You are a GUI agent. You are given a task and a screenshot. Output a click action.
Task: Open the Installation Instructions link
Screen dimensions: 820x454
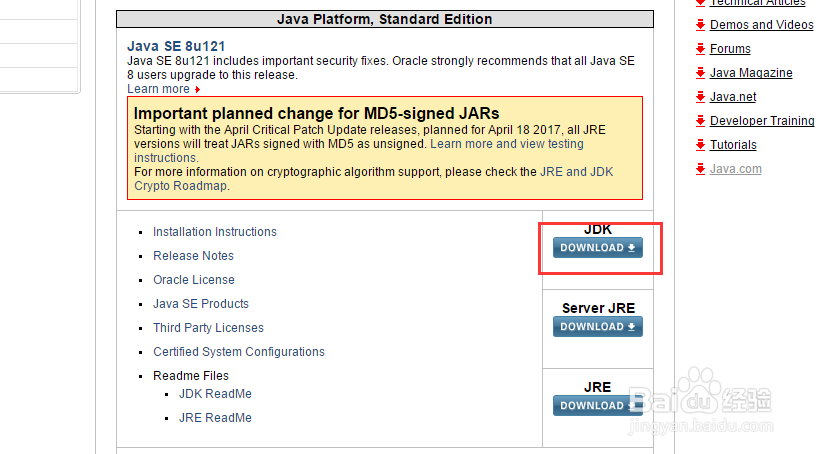(x=215, y=232)
